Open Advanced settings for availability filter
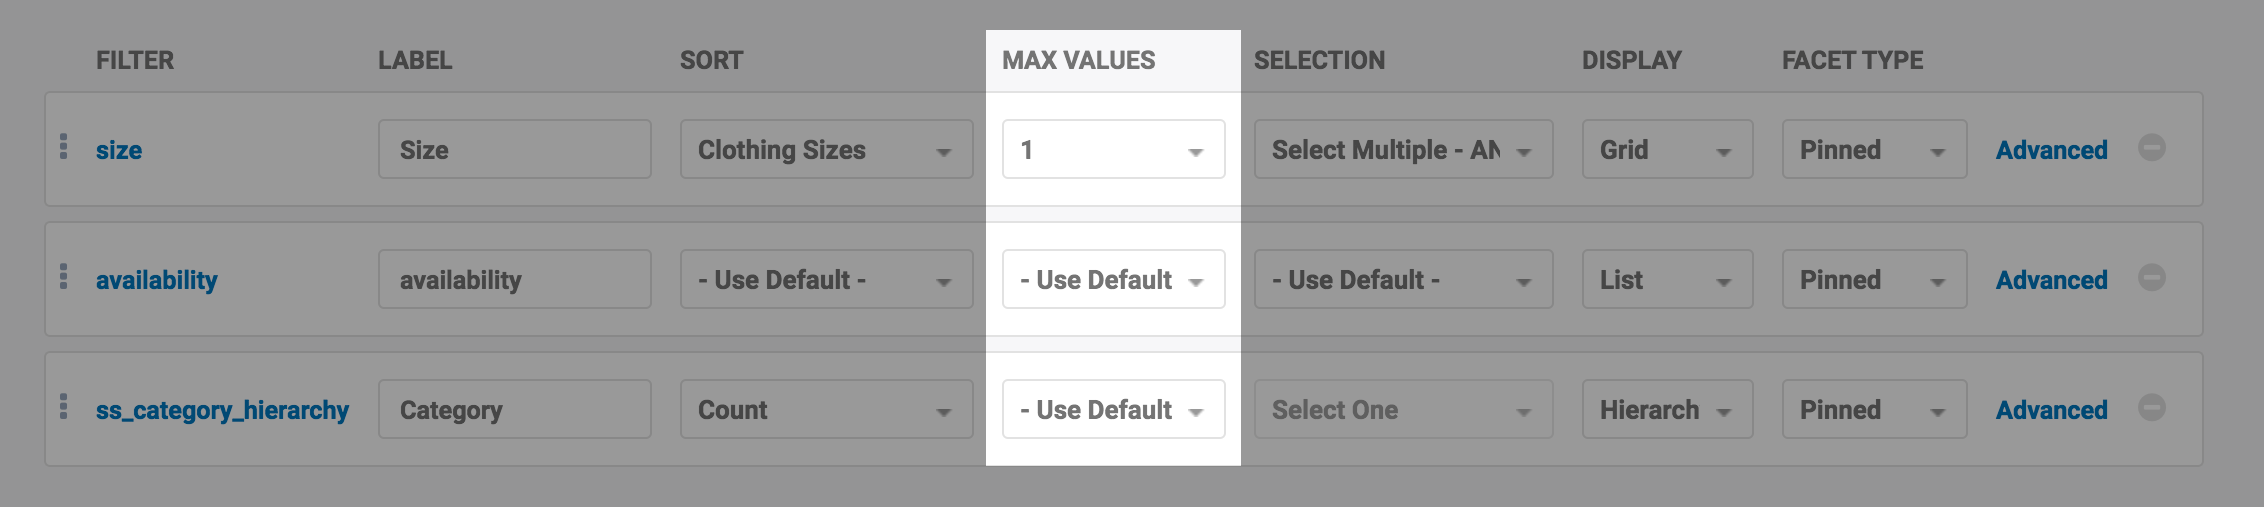2264x507 pixels. (2051, 280)
